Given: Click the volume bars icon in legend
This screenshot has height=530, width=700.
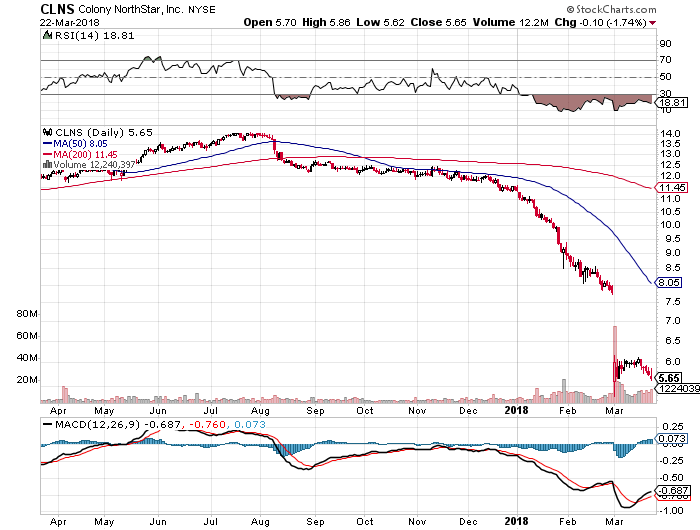Looking at the screenshot, I should 47,164.
